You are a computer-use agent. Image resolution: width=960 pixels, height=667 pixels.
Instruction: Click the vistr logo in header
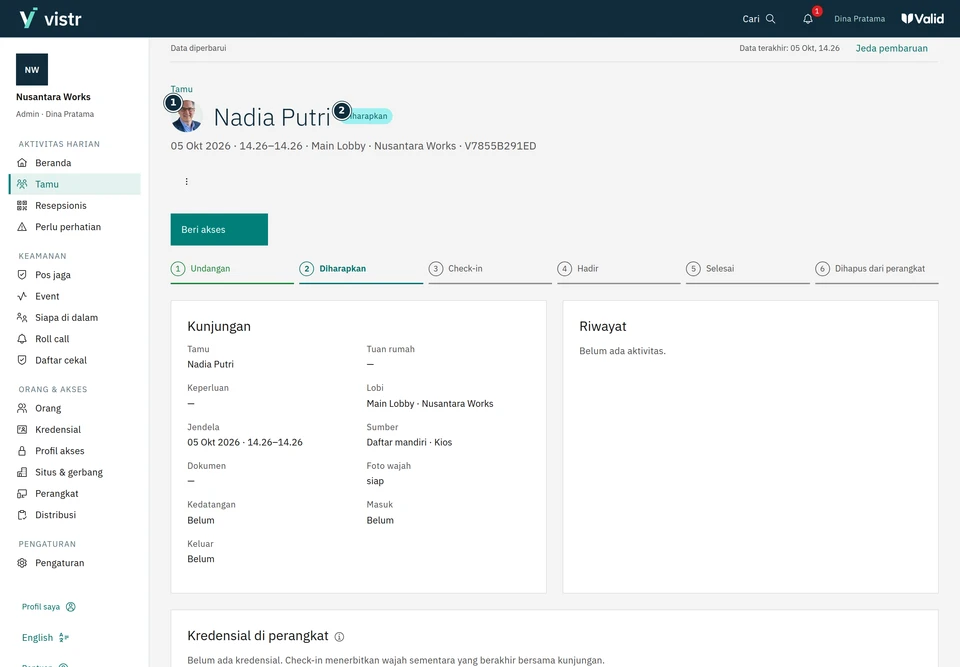(50, 18)
